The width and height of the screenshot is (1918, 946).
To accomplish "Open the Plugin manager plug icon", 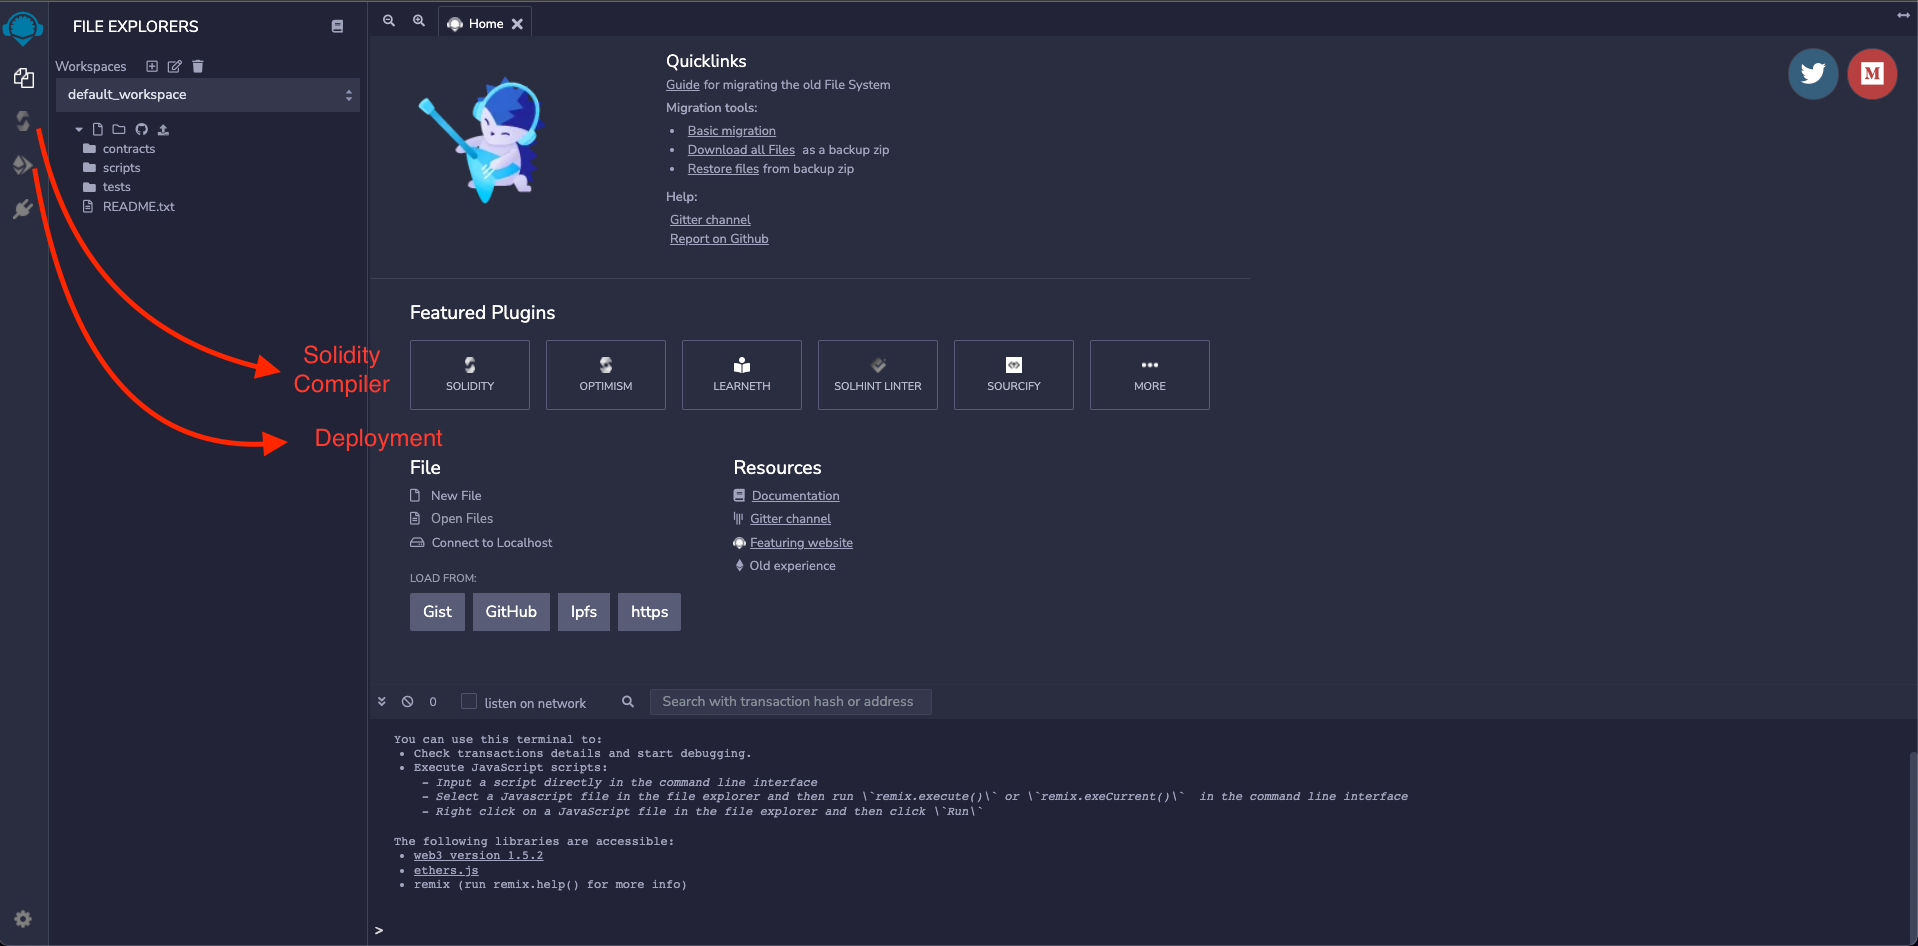I will pos(22,209).
